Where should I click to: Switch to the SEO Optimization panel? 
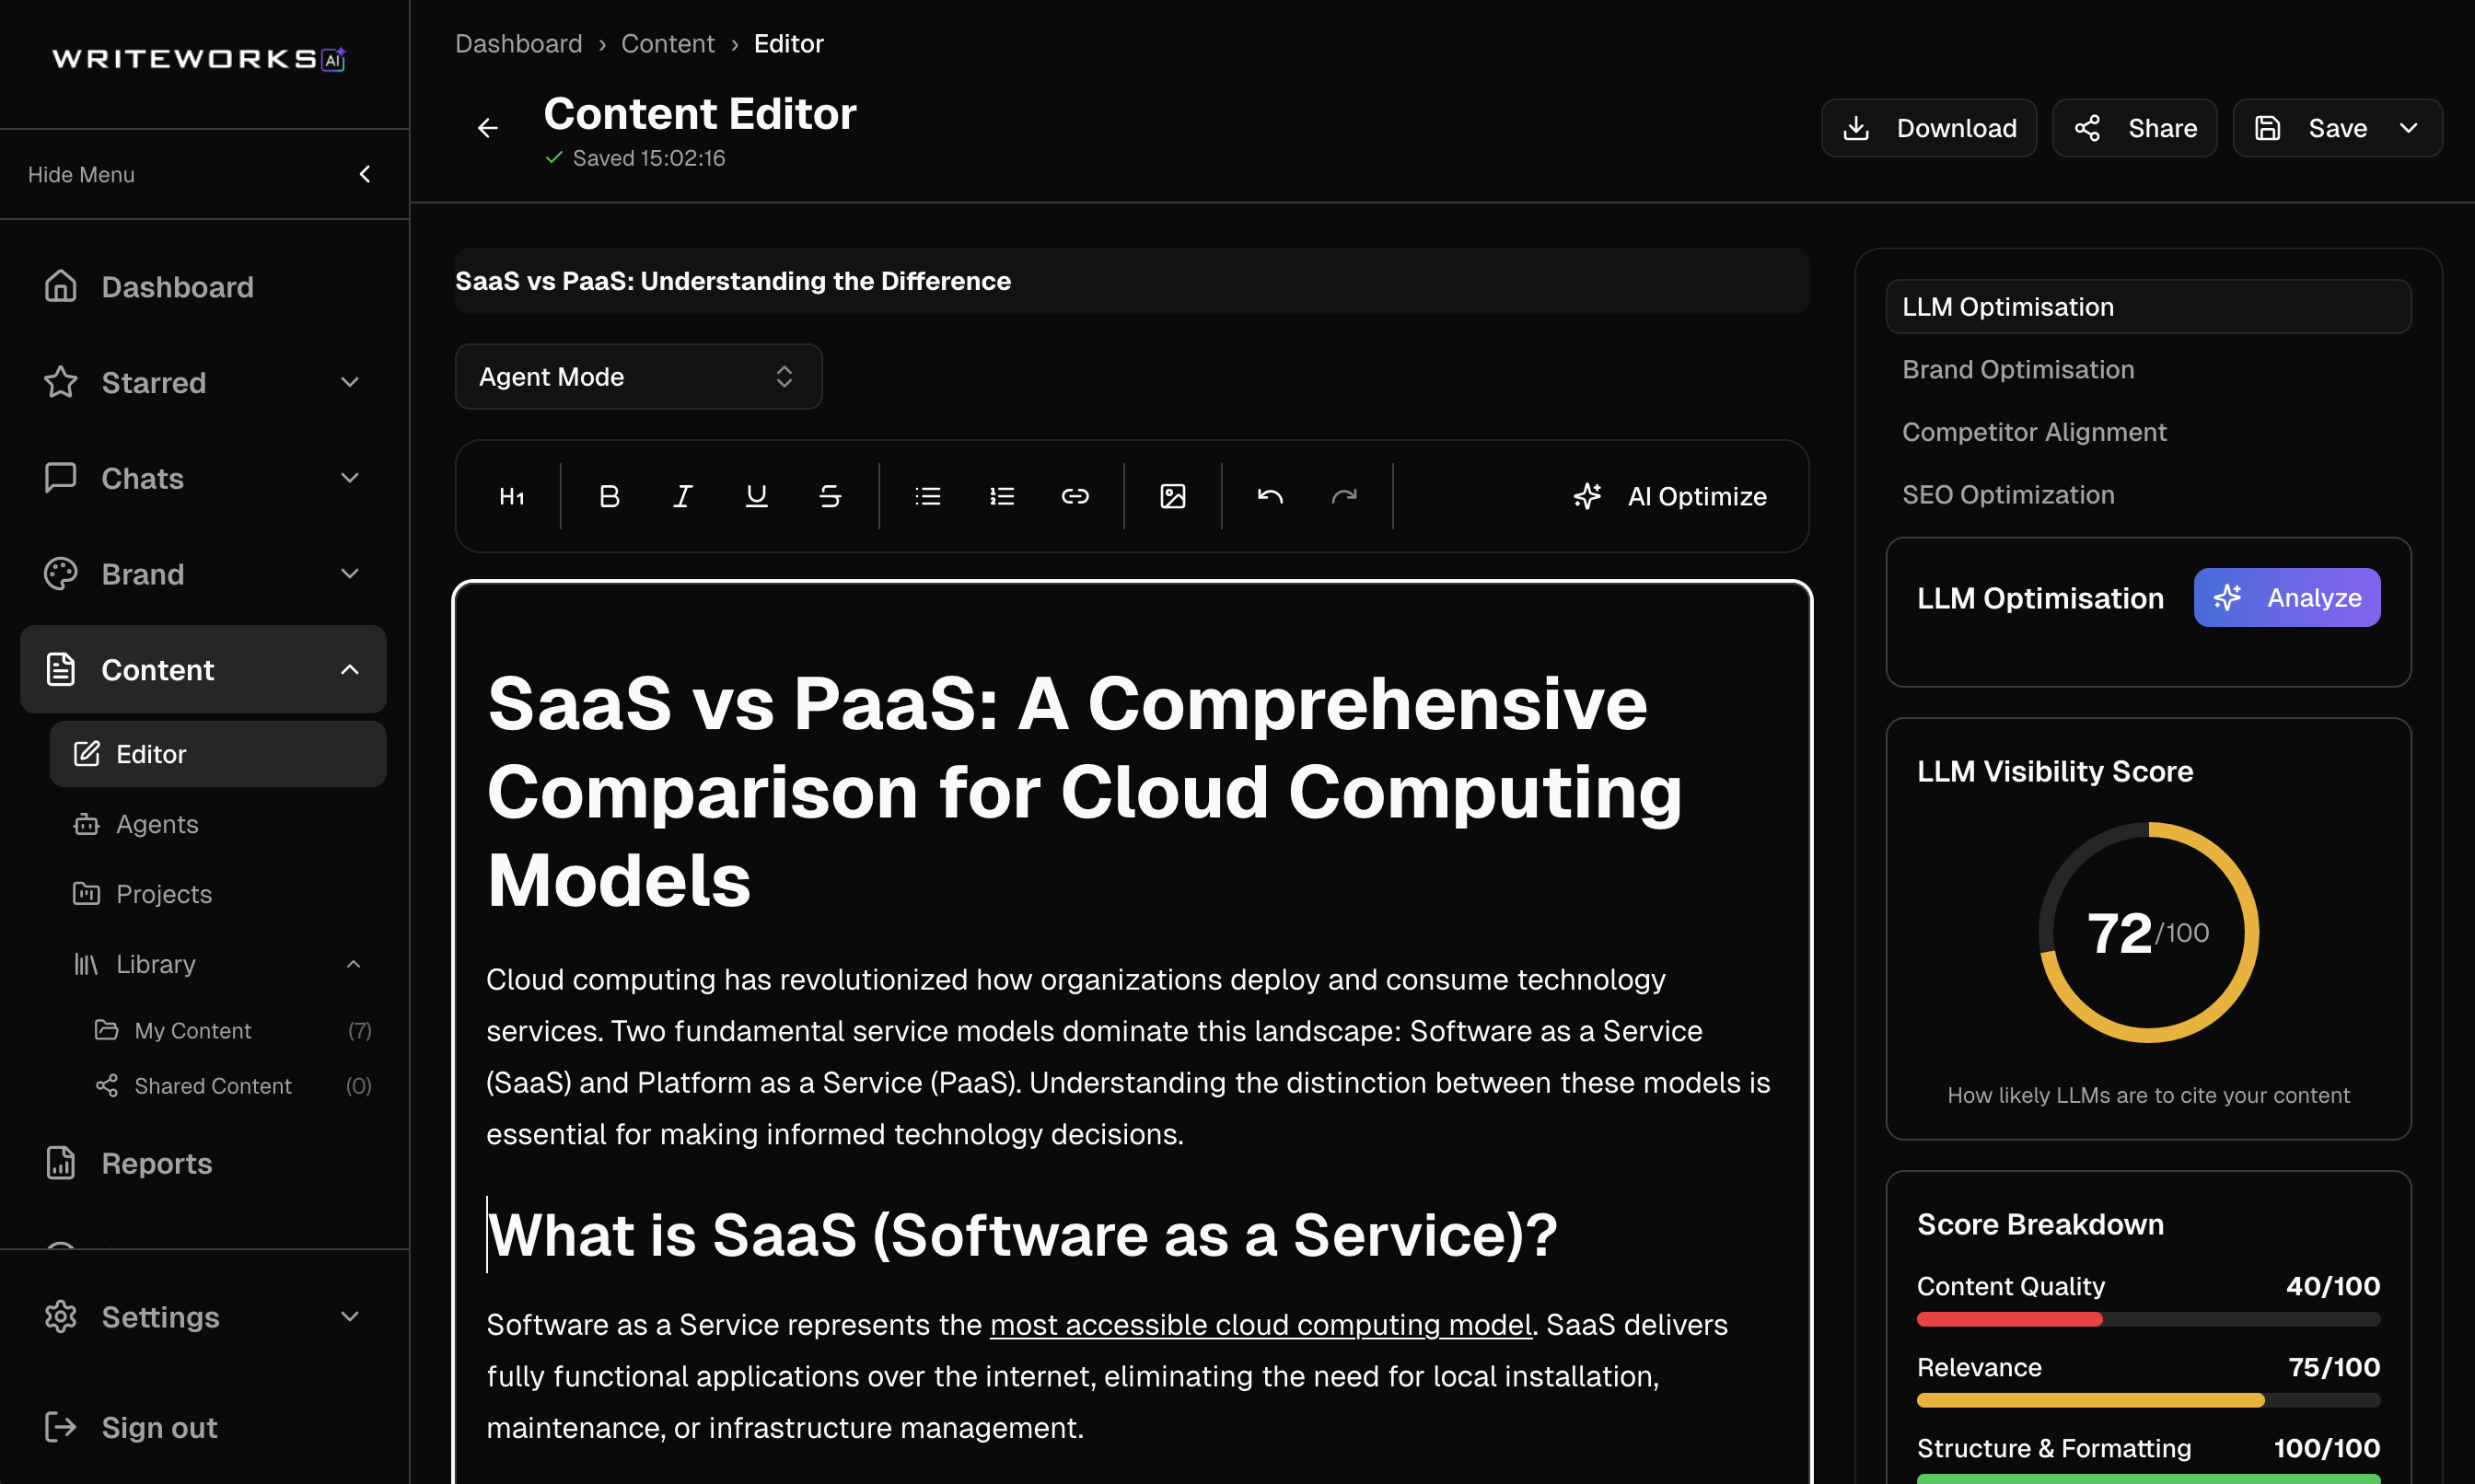coord(2008,494)
